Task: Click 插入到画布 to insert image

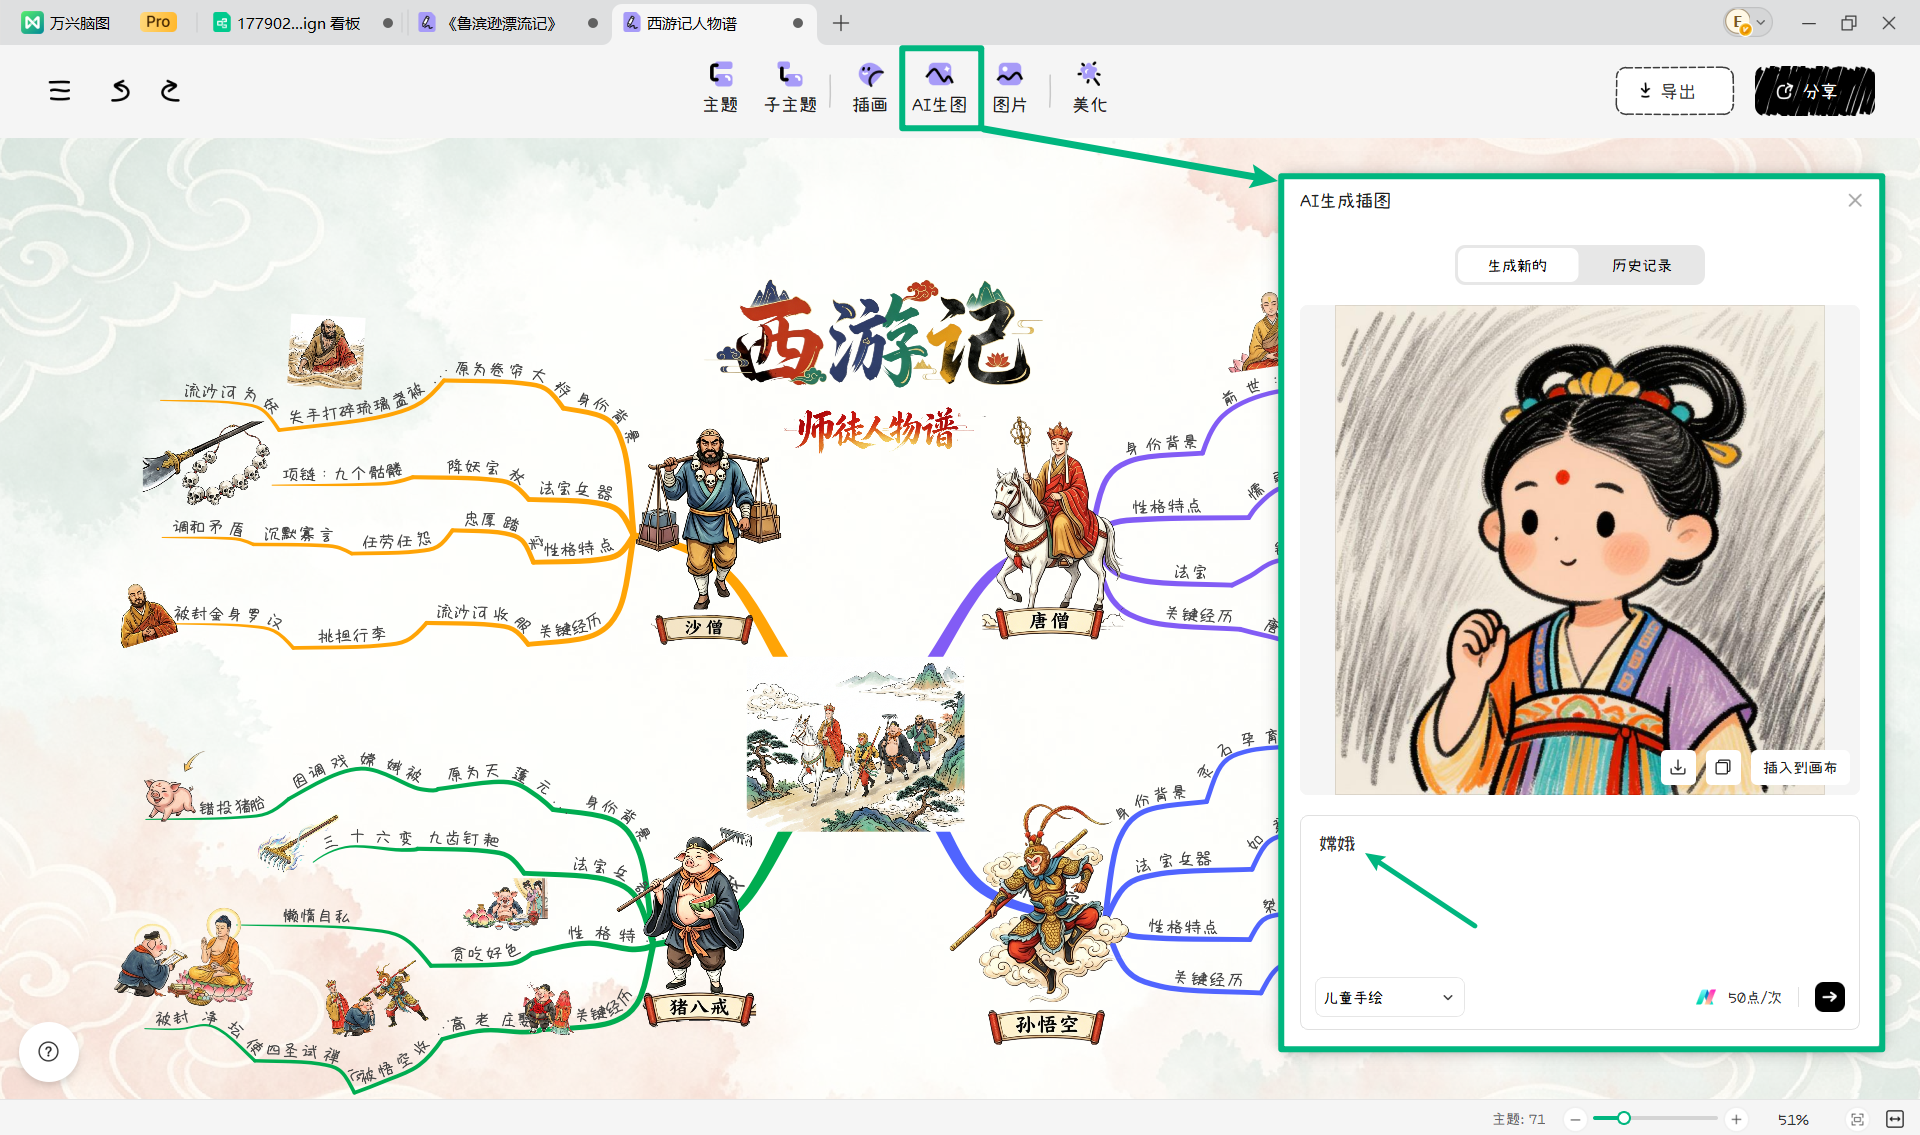Action: 1800,767
